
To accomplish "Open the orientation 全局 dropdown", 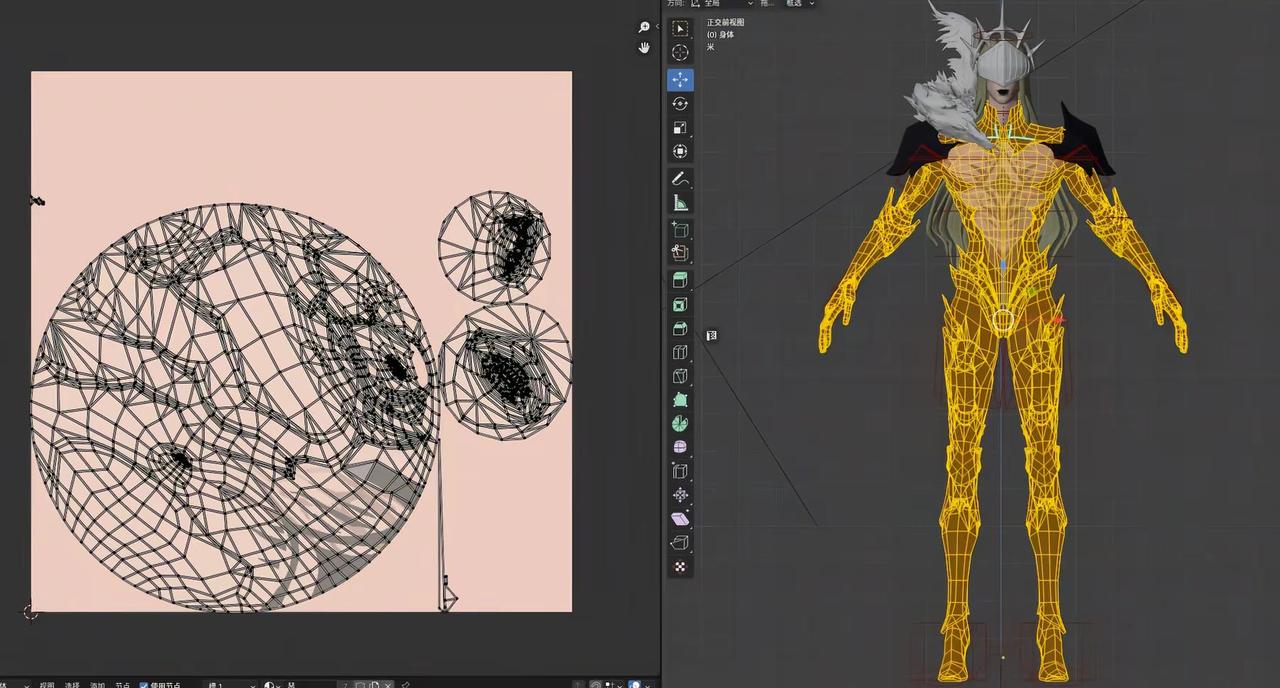I will click(x=720, y=4).
